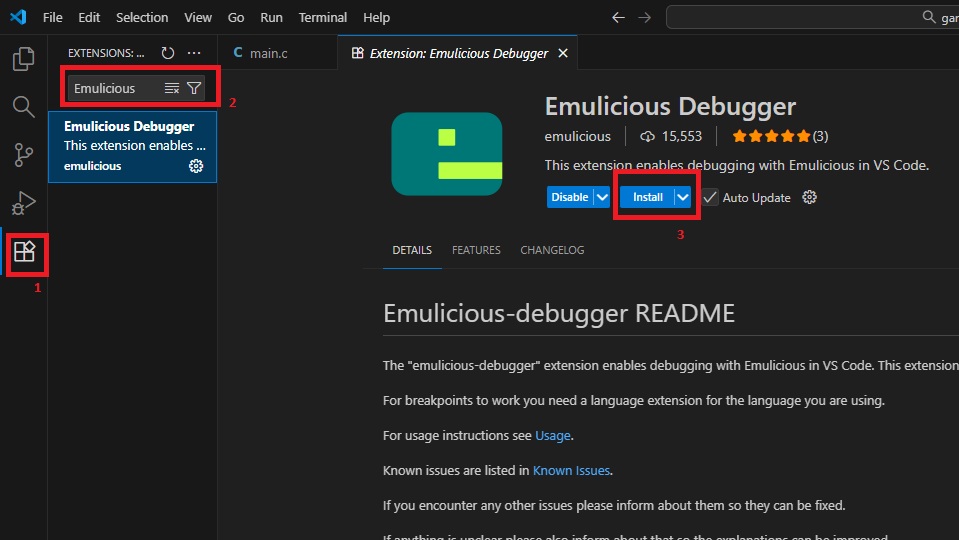Open the Run and Debug view
The image size is (959, 540).
[23, 203]
